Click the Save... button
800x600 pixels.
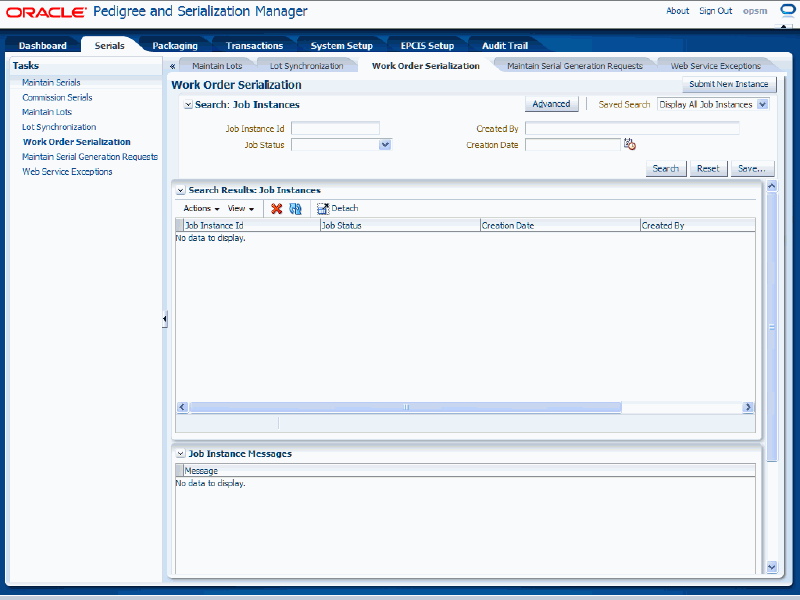(752, 168)
